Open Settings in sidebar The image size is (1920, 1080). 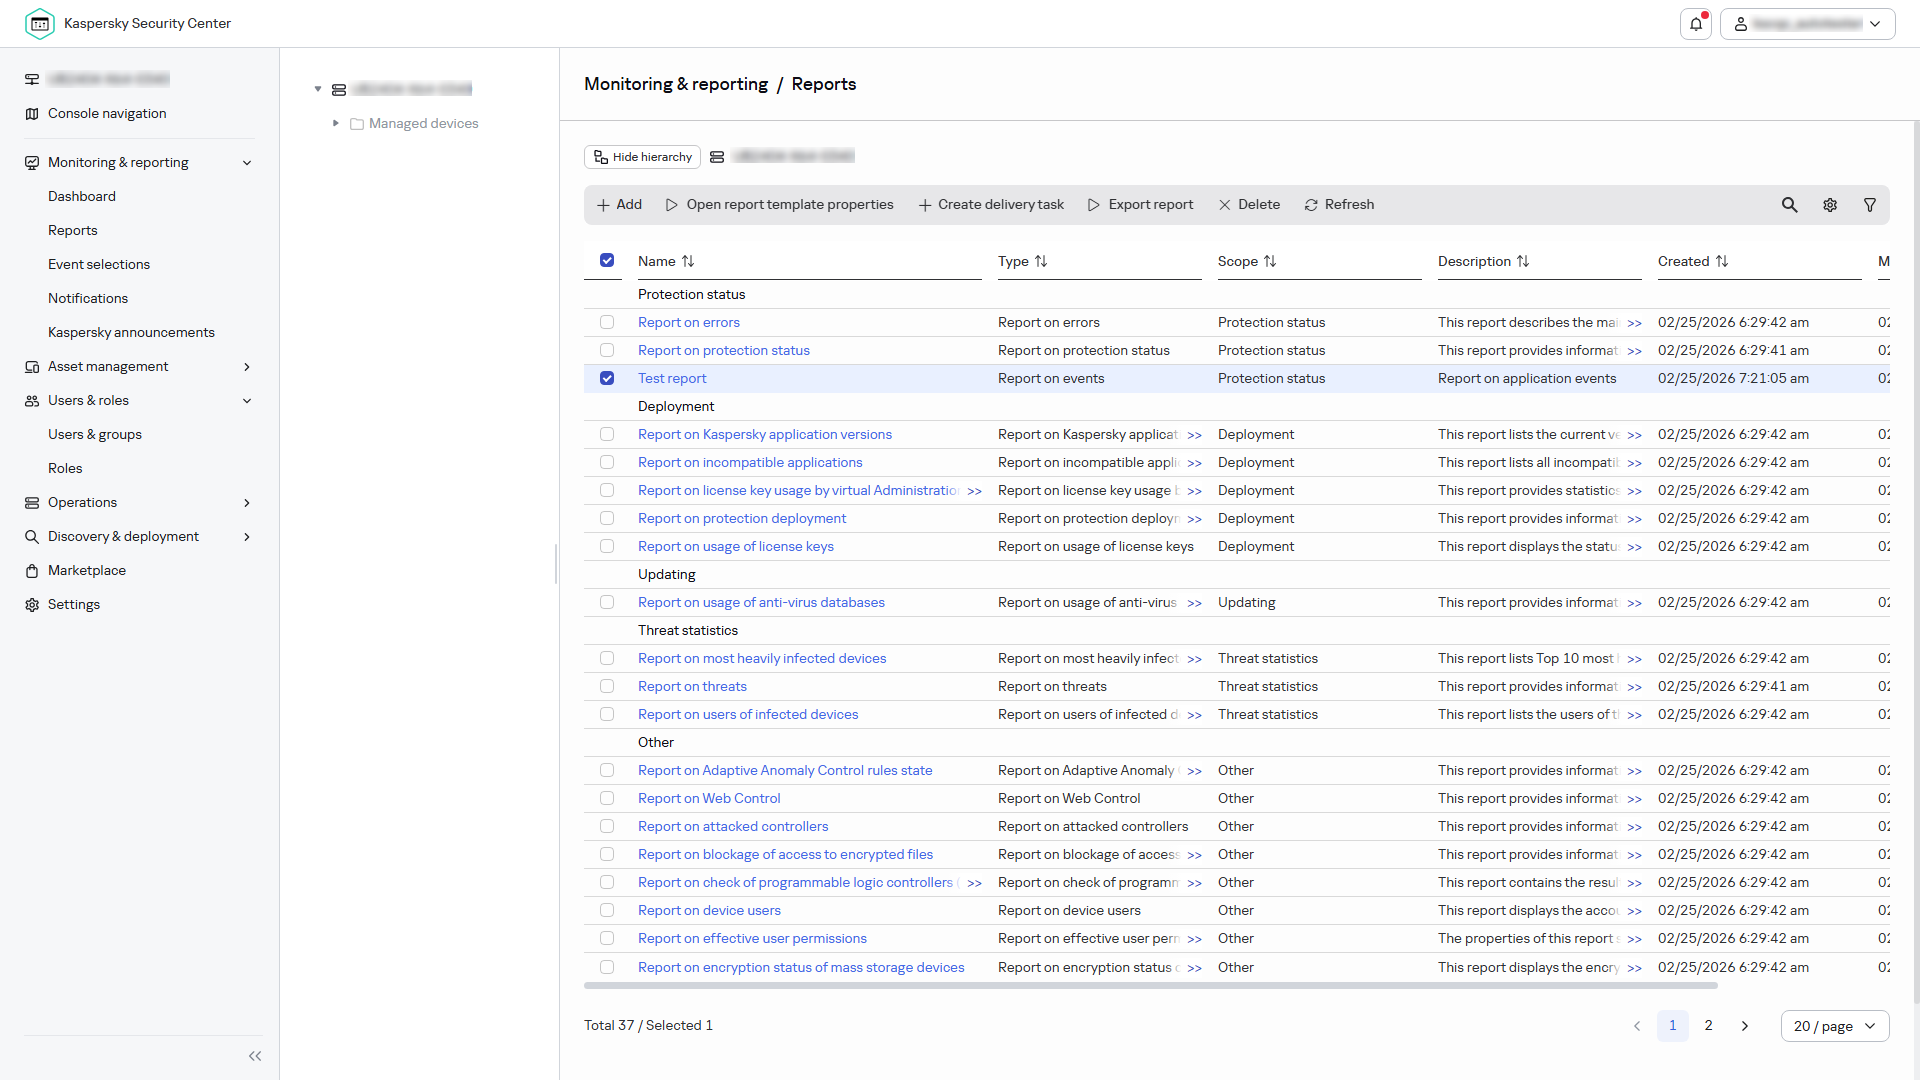pyautogui.click(x=74, y=604)
